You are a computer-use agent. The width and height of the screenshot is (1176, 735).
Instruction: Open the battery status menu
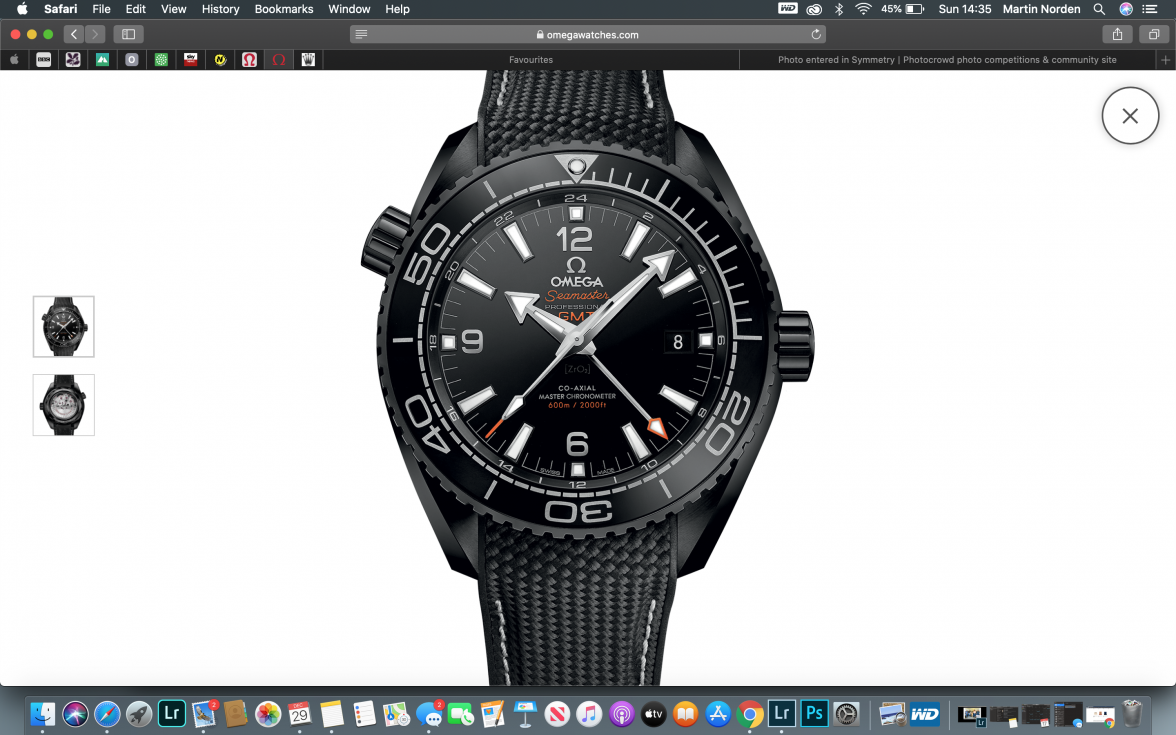click(902, 9)
